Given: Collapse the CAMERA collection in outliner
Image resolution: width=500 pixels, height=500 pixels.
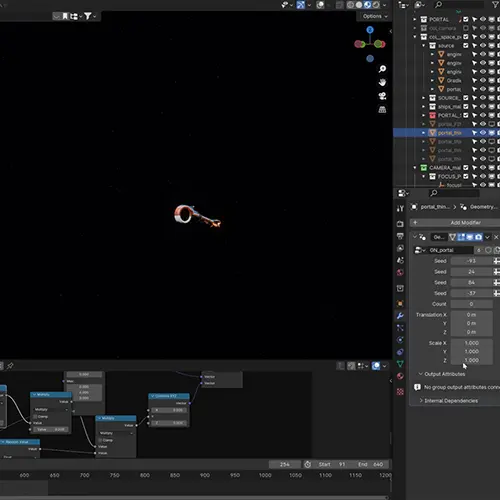Looking at the screenshot, I should click(415, 168).
